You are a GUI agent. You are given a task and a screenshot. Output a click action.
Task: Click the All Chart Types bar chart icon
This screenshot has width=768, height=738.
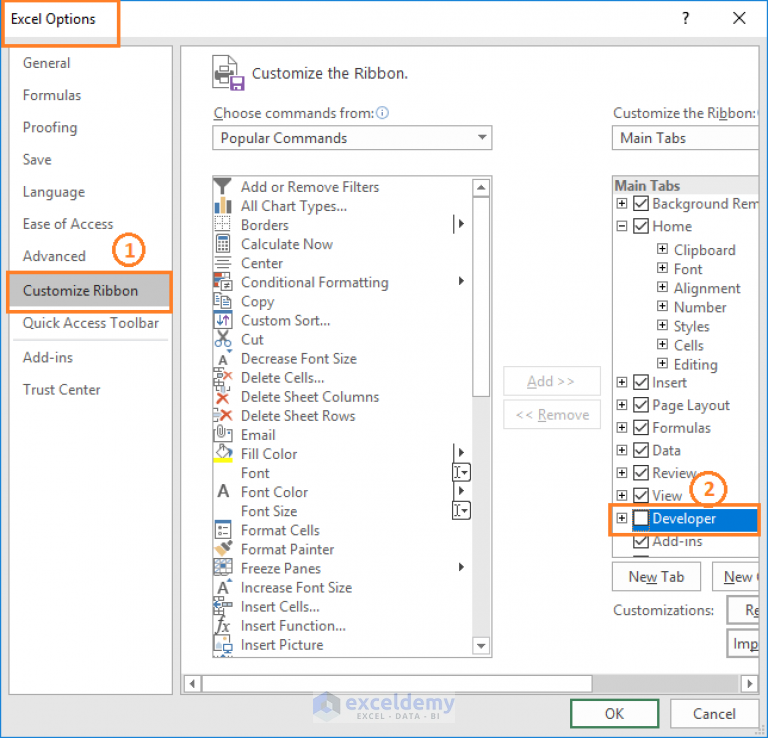click(x=223, y=206)
